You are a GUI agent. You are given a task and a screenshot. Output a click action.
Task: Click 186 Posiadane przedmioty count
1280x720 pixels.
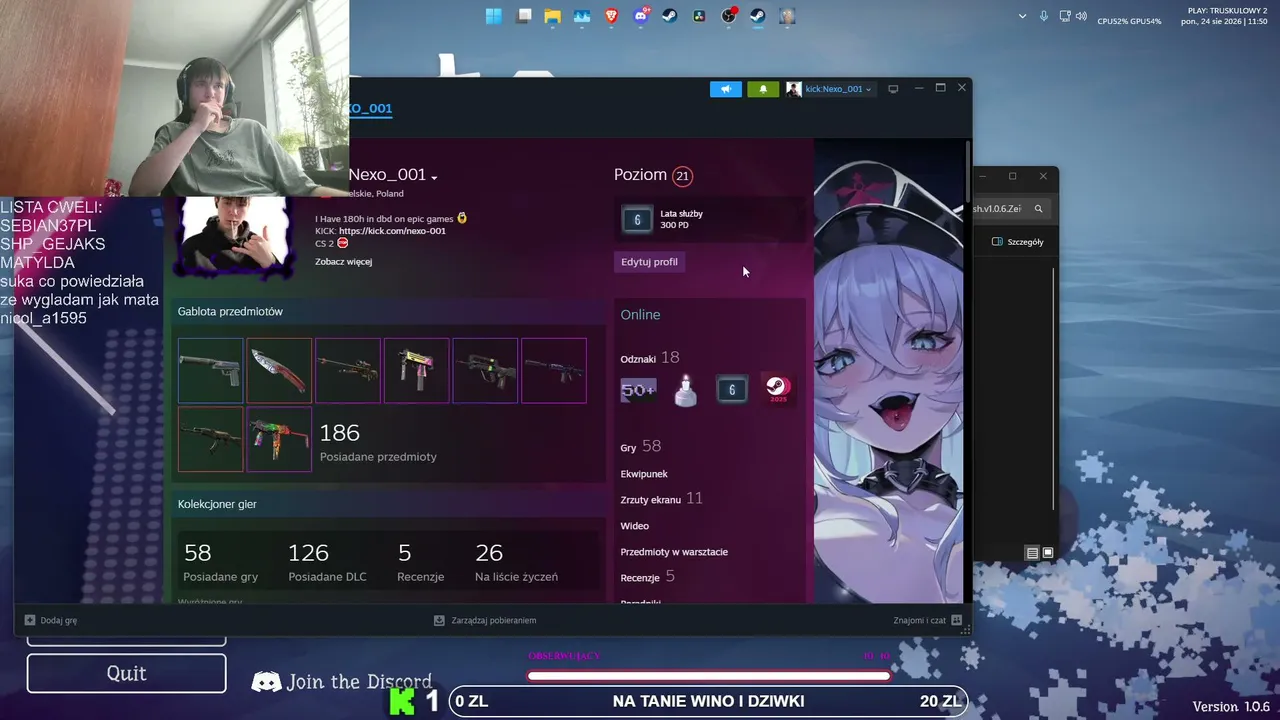click(378, 442)
